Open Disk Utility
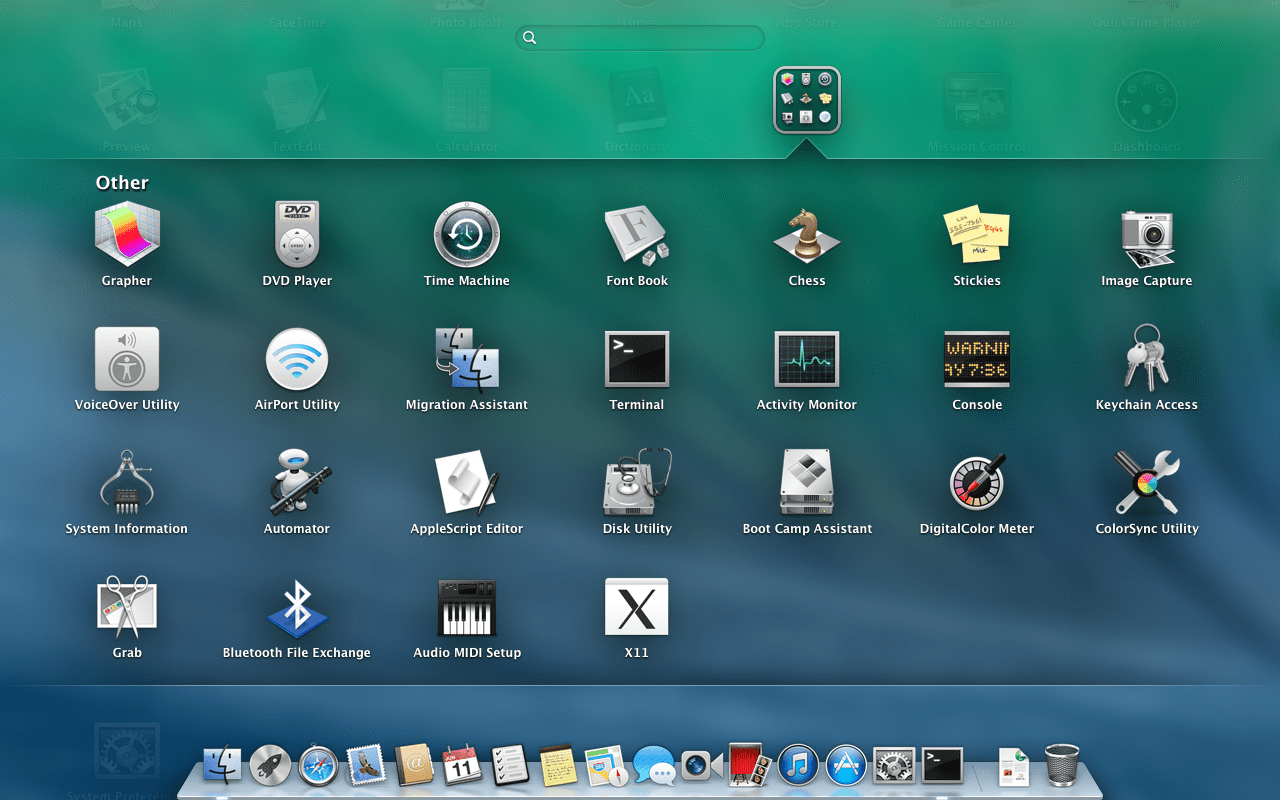Screen dimensions: 1280x800 point(637,483)
